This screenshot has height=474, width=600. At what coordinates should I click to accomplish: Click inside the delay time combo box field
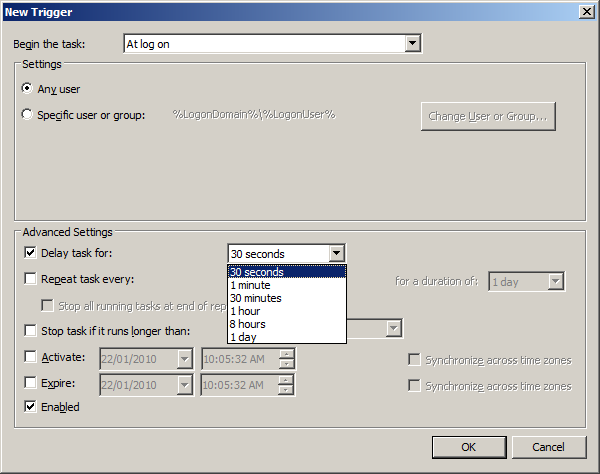coord(277,254)
